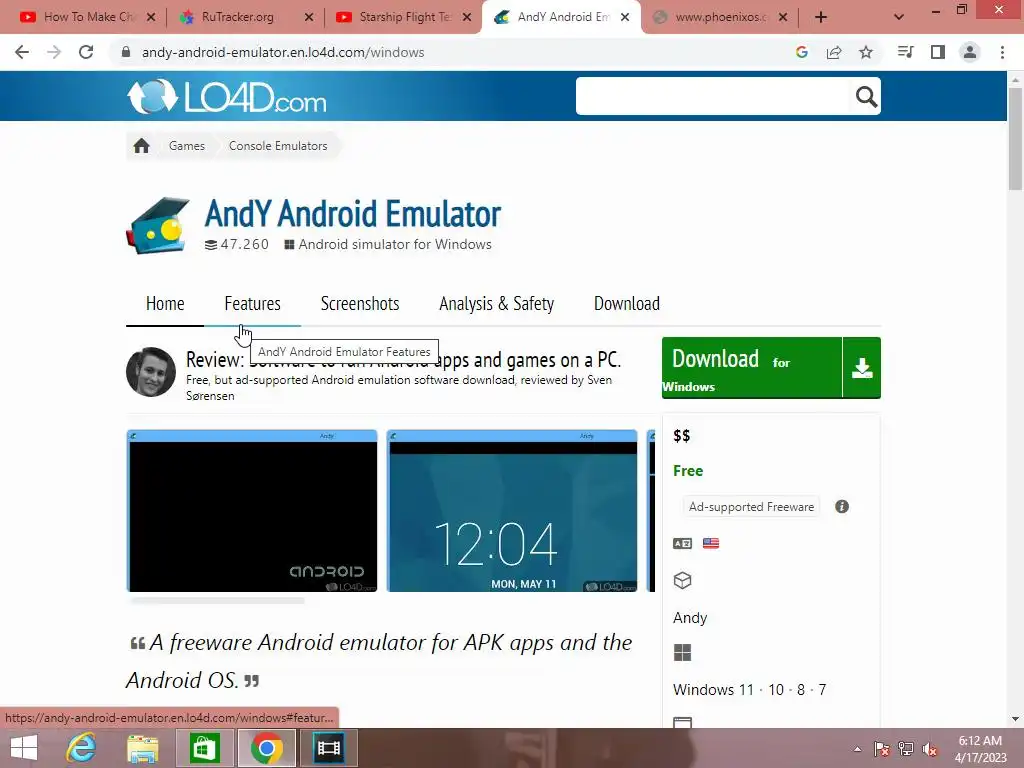Image resolution: width=1024 pixels, height=768 pixels.
Task: Open the Chrome profile avatar
Action: point(970,52)
